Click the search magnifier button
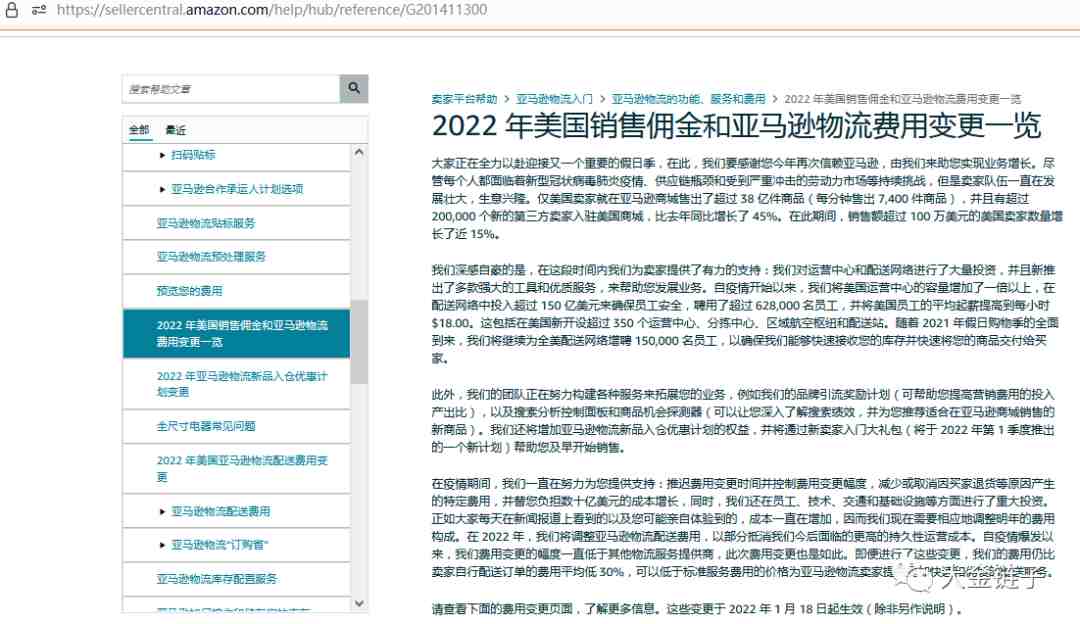Image resolution: width=1080 pixels, height=624 pixels. [354, 88]
